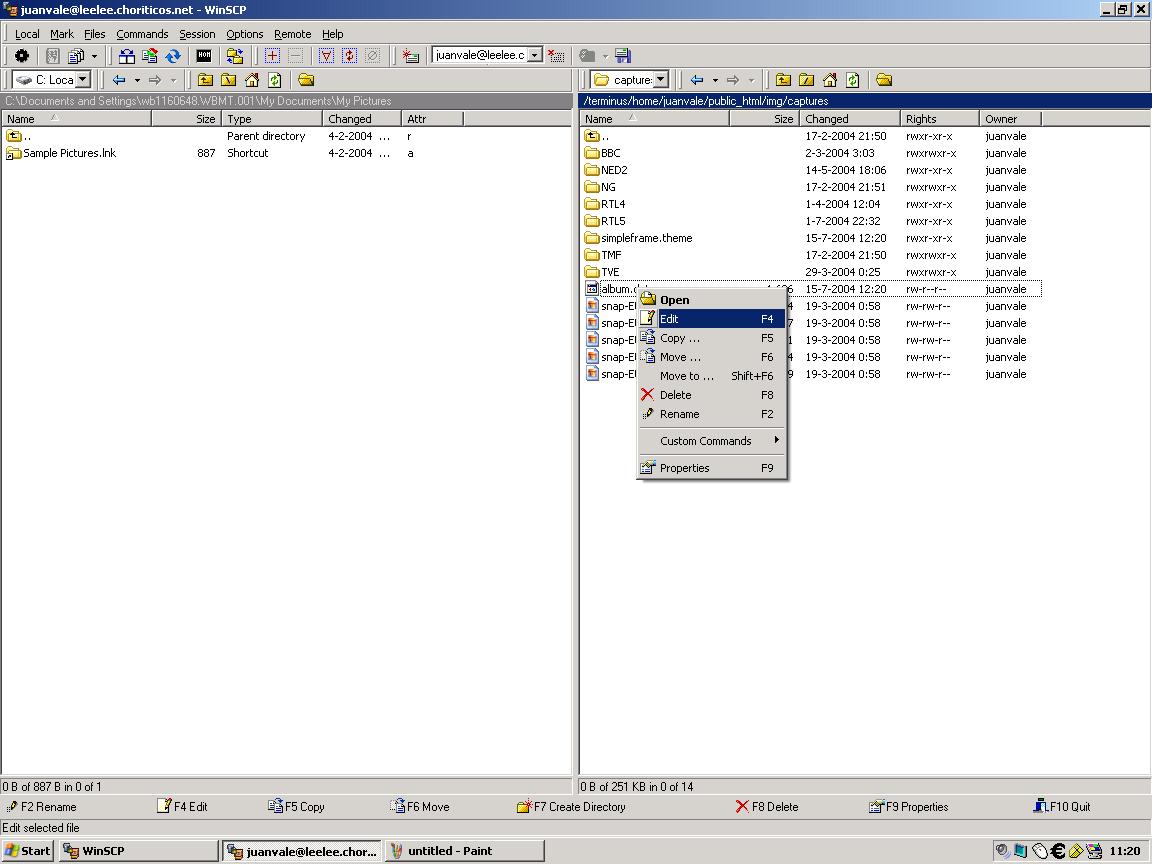
Task: Click Synchronize directories icon with red-green arrows
Action: [150, 56]
